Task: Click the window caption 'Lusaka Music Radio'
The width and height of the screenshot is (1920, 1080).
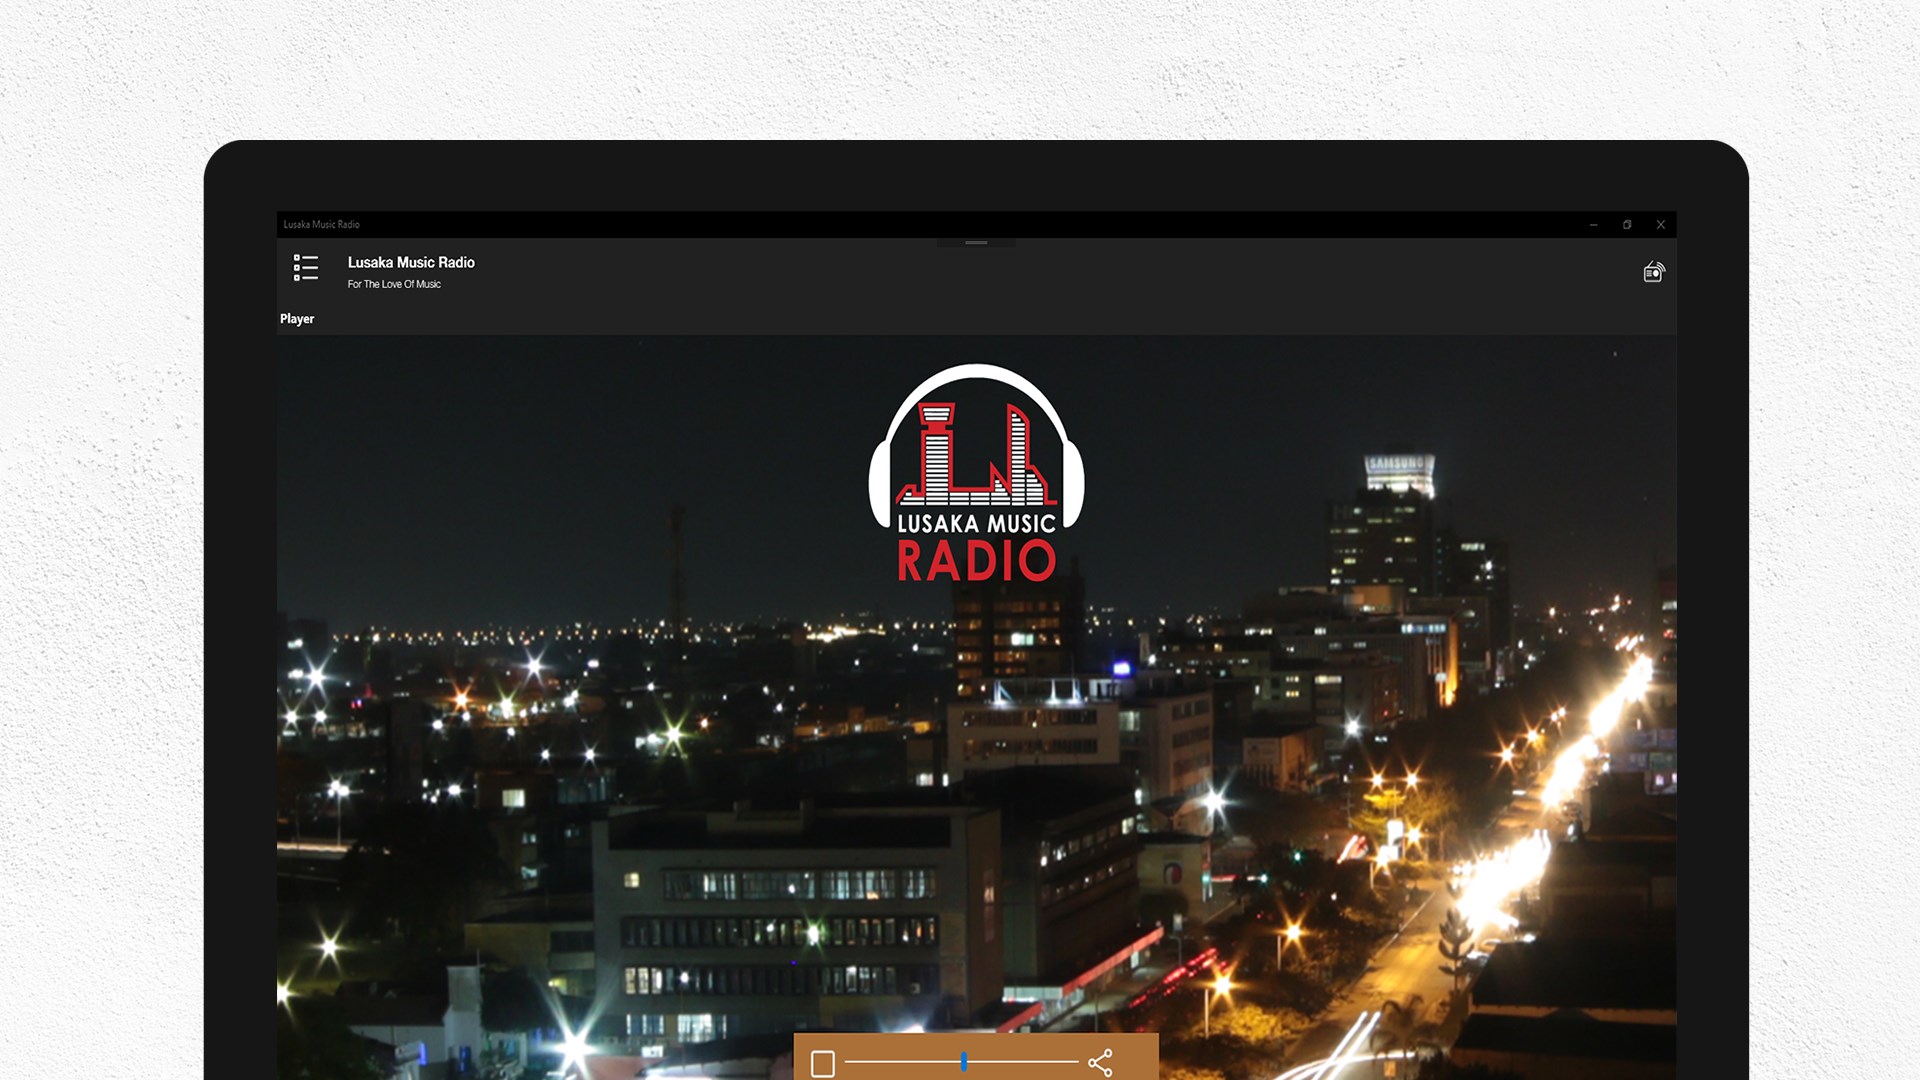Action: point(321,225)
